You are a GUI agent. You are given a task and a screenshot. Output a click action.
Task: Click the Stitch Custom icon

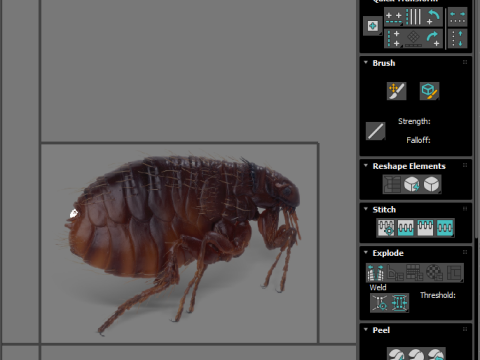pos(445,228)
